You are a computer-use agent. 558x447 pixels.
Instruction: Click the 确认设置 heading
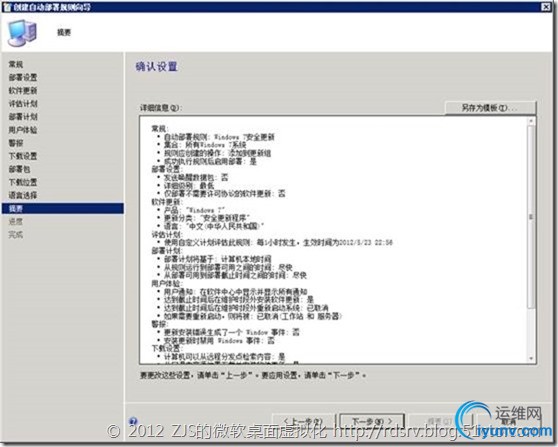coord(157,67)
